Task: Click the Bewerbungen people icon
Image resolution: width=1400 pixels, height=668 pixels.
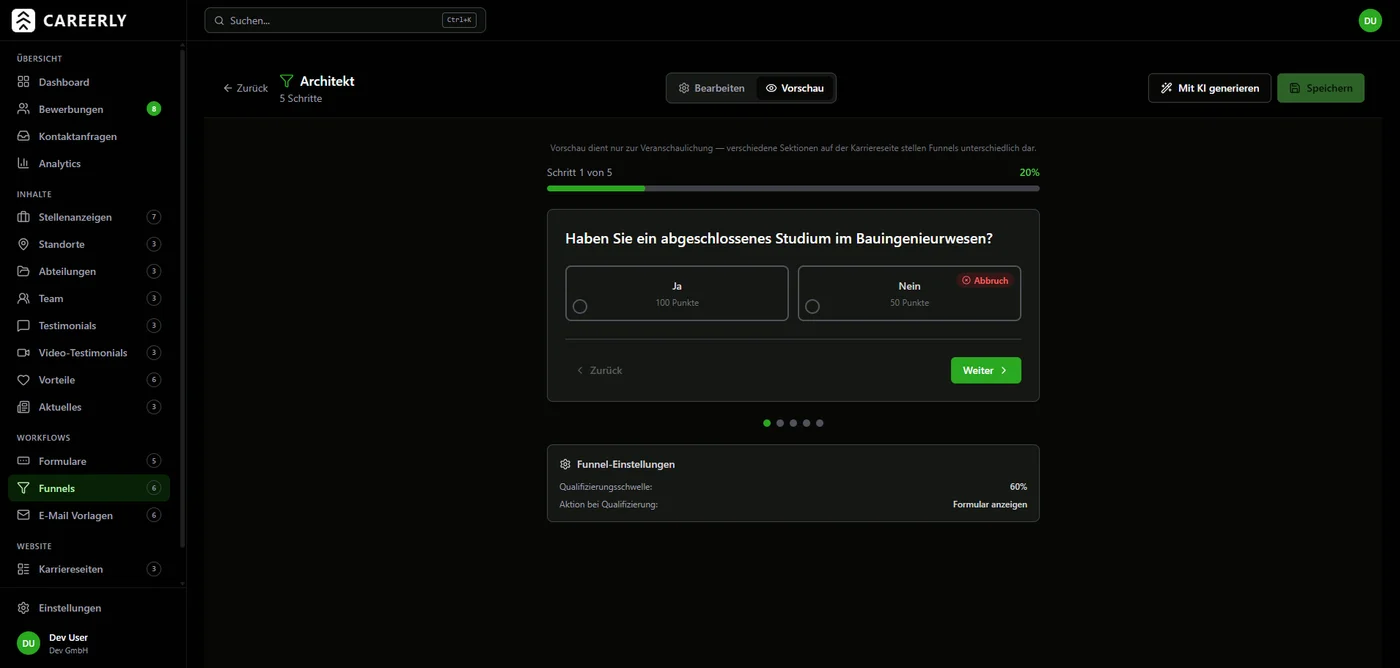Action: 23,109
